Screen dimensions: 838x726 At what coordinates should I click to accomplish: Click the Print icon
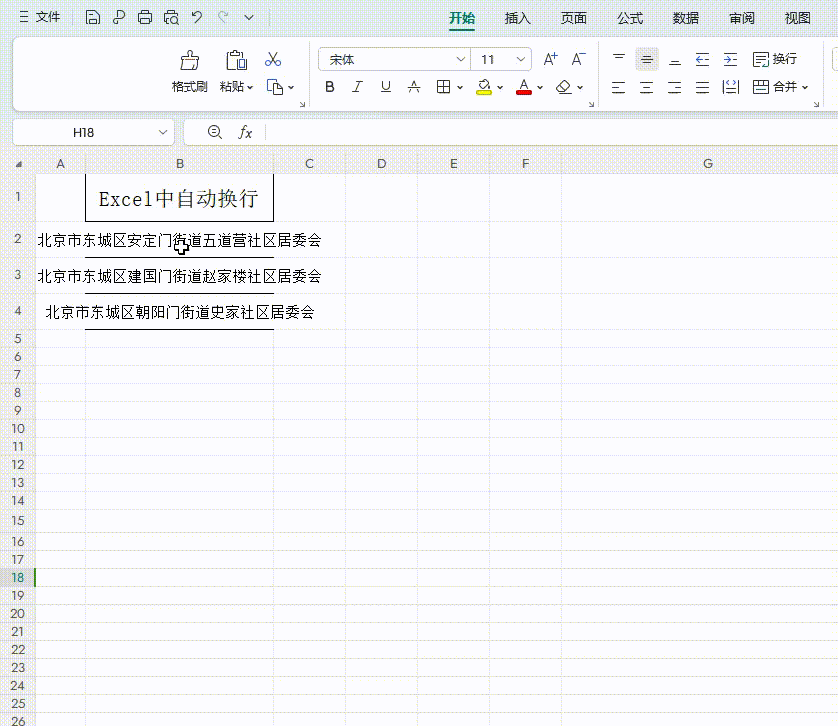pyautogui.click(x=145, y=18)
